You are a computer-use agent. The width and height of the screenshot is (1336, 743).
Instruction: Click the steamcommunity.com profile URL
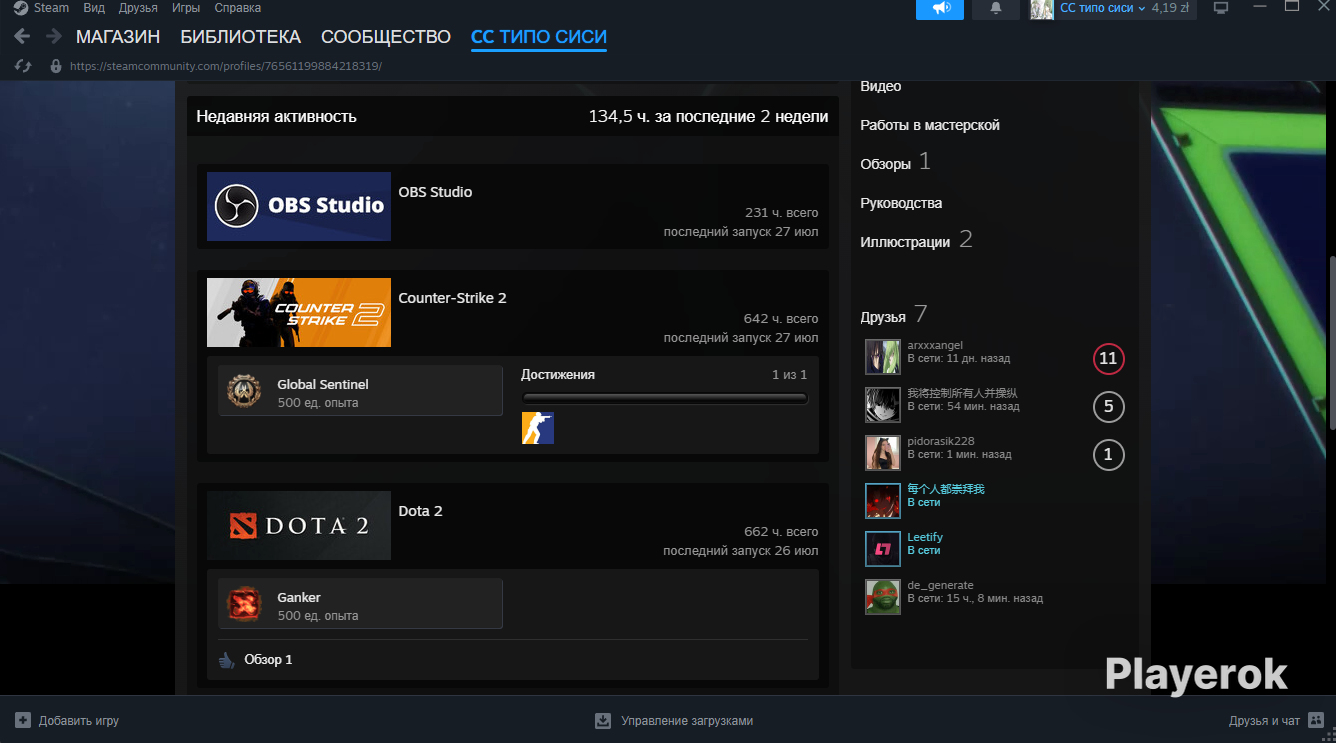pyautogui.click(x=226, y=67)
